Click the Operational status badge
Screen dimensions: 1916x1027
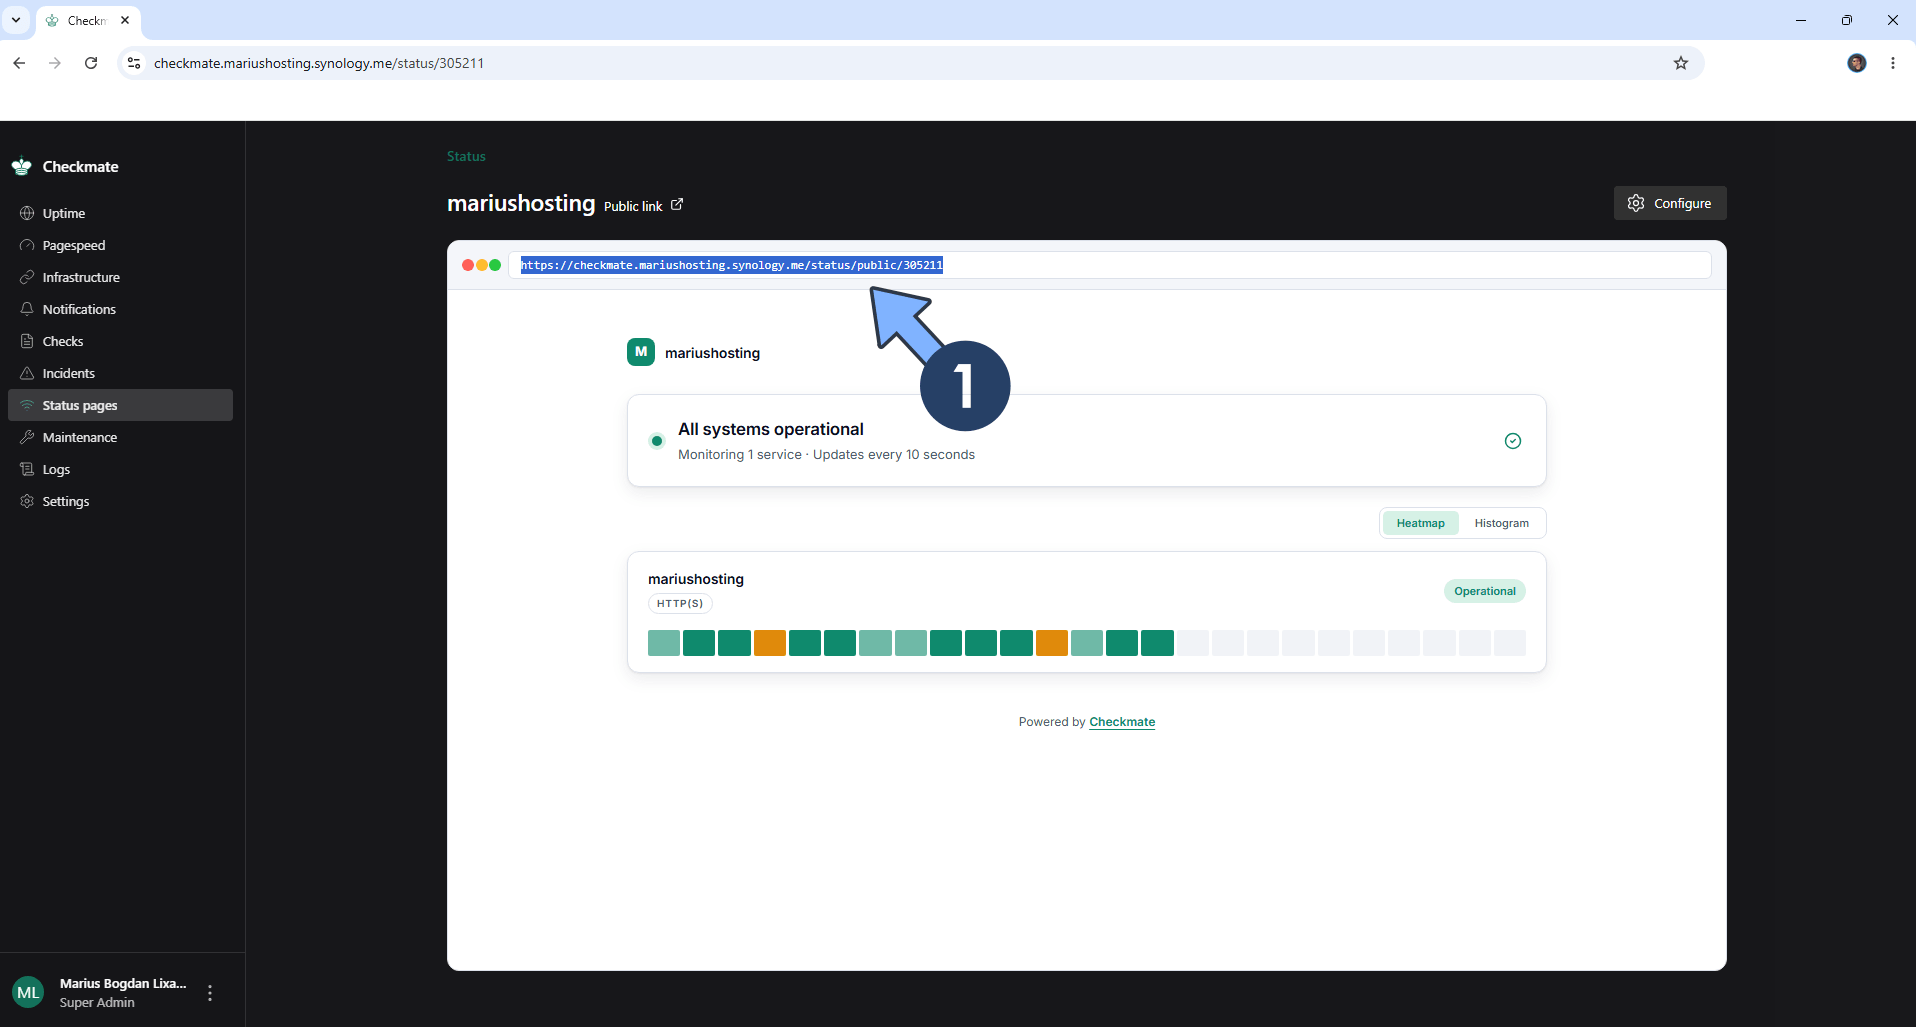pos(1485,591)
